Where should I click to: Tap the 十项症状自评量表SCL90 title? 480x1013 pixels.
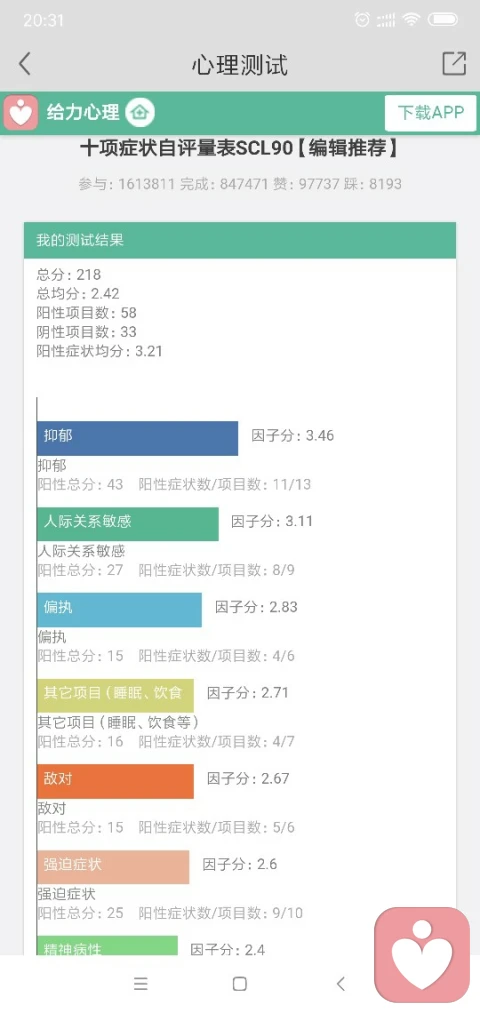pos(240,149)
